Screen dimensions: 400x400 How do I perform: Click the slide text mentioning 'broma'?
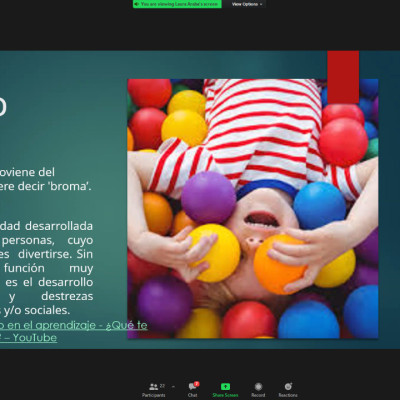[x=46, y=186]
